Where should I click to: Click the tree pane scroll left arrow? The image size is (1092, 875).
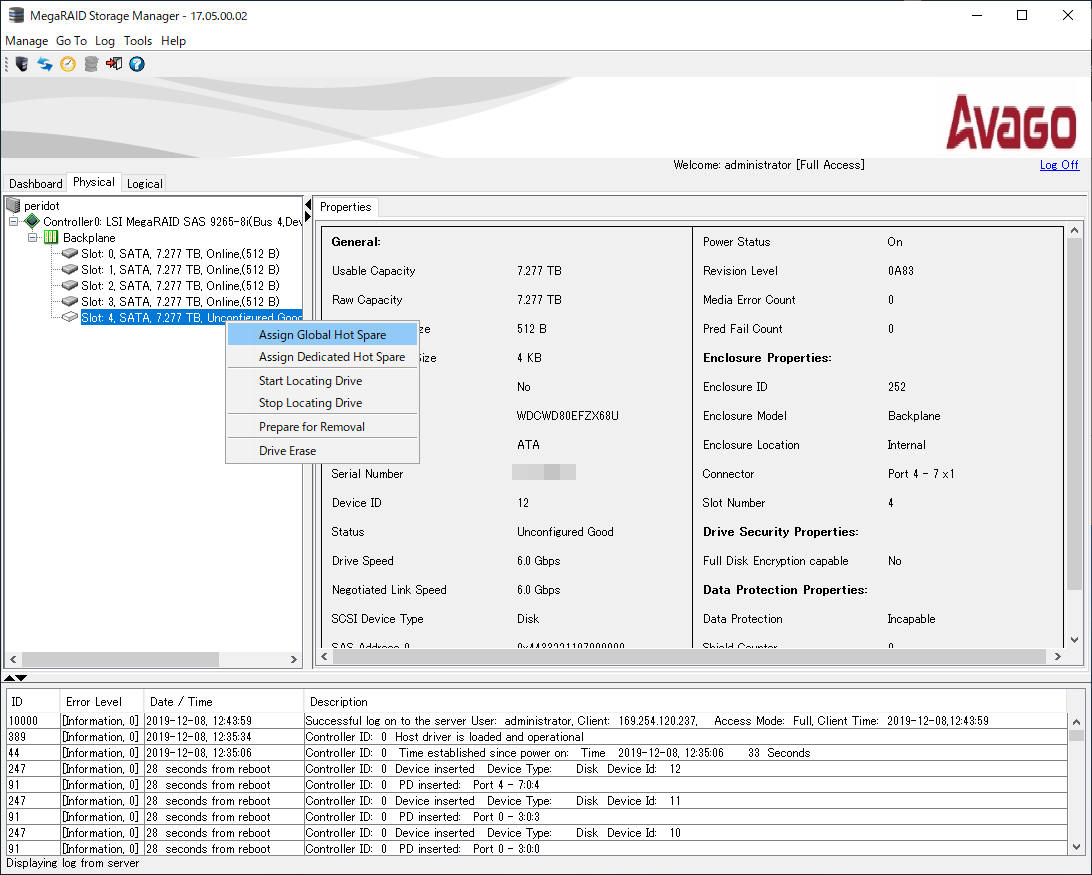[13, 659]
